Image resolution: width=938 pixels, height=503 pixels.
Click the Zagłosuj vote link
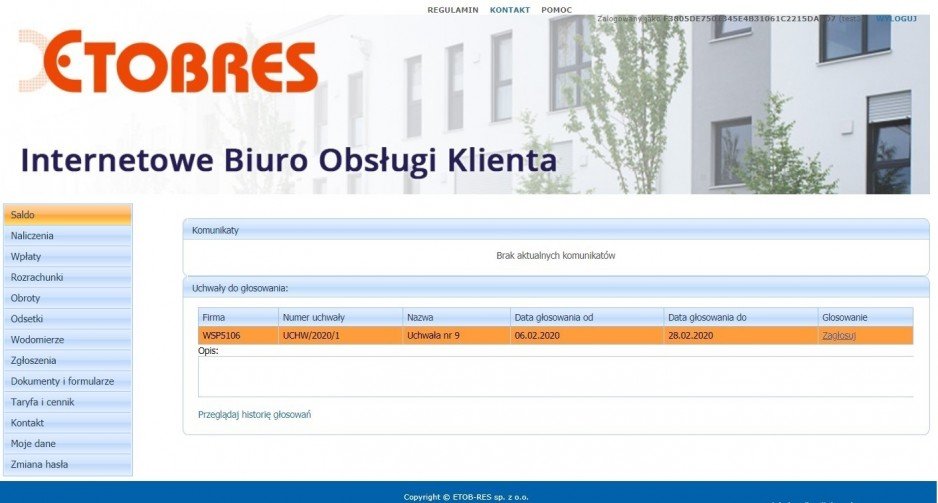pos(839,336)
